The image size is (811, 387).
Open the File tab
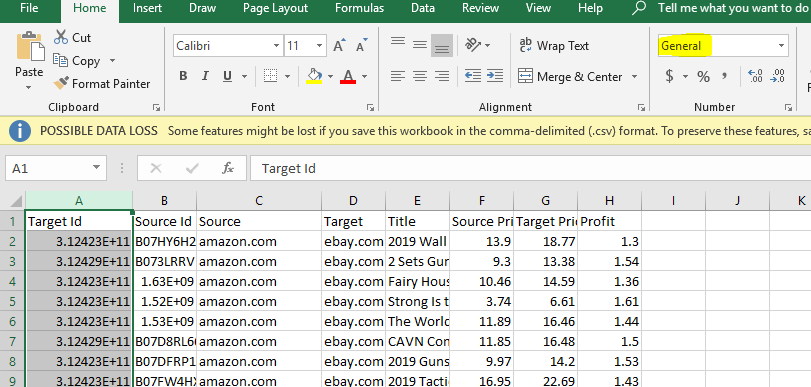(29, 8)
